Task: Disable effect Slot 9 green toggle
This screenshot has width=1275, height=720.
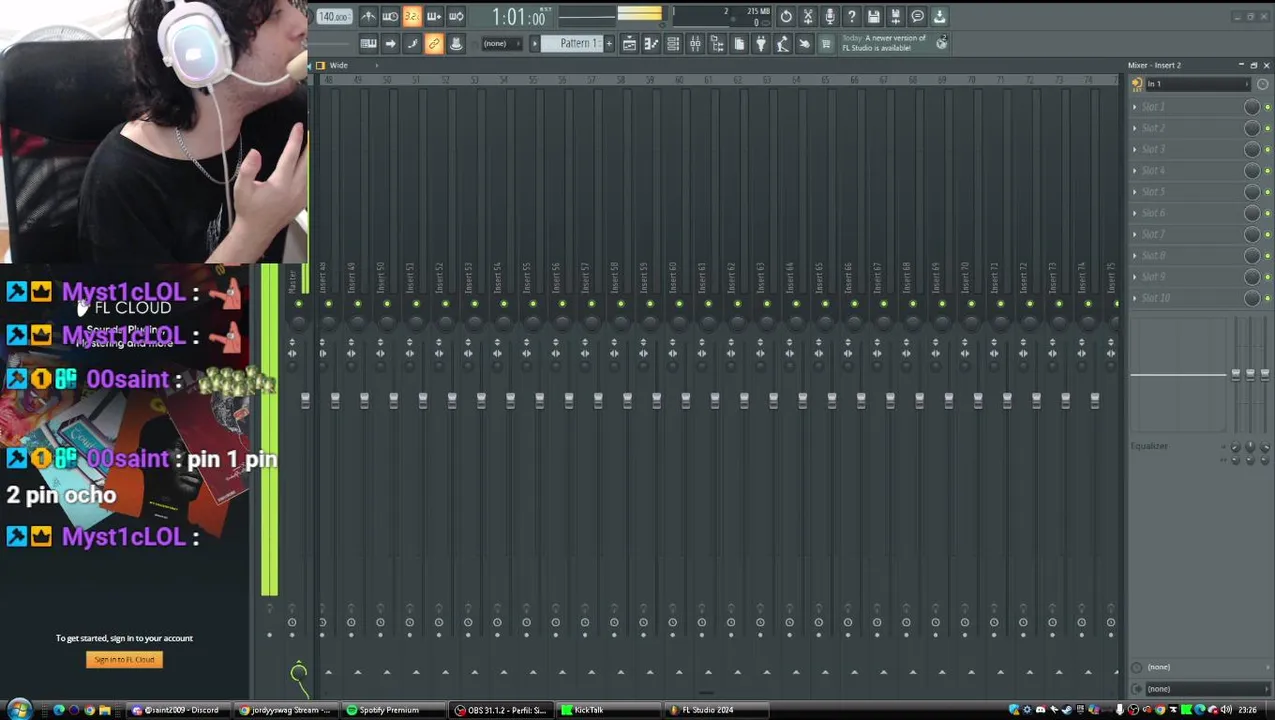Action: (x=1268, y=277)
